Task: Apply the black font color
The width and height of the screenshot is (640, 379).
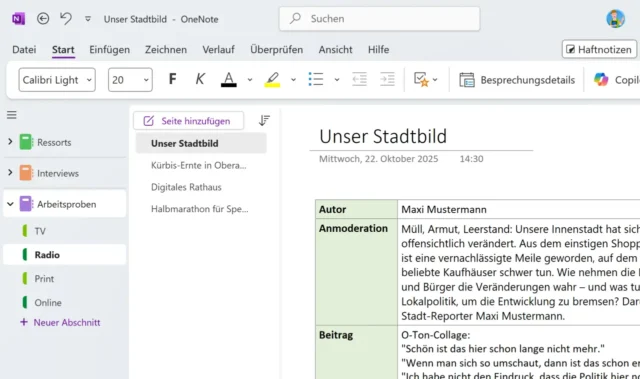Action: pos(229,79)
